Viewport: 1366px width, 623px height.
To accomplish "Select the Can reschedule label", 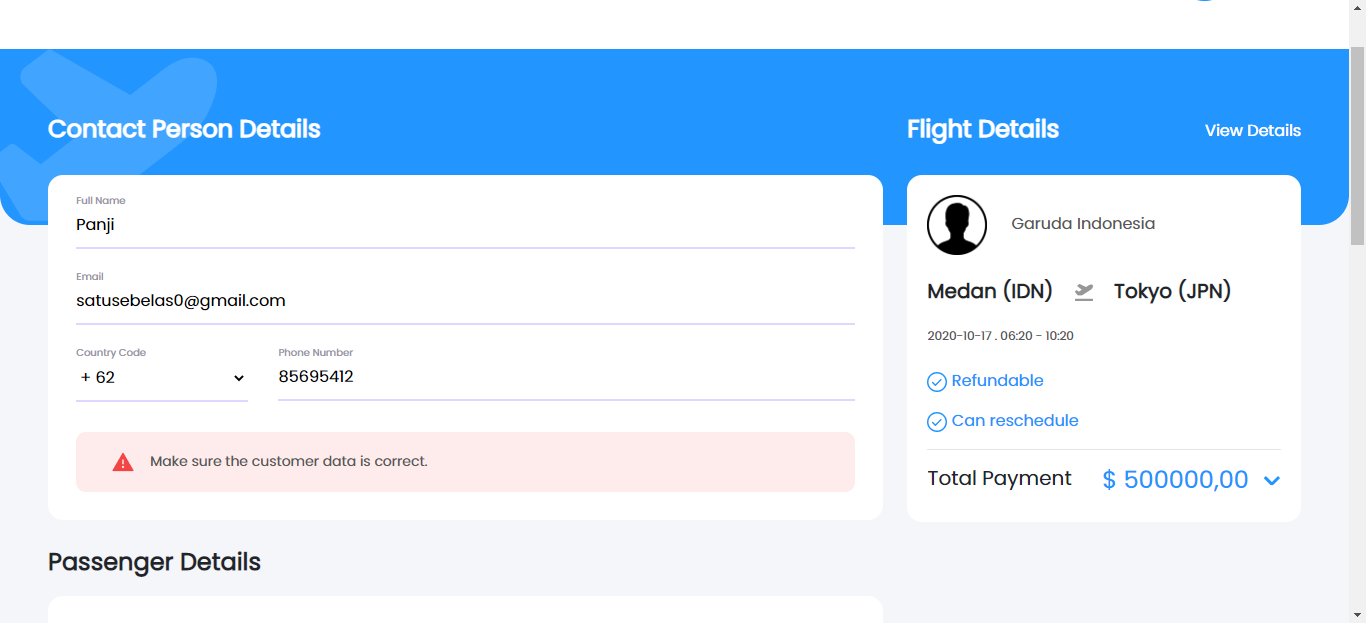I will [1015, 421].
